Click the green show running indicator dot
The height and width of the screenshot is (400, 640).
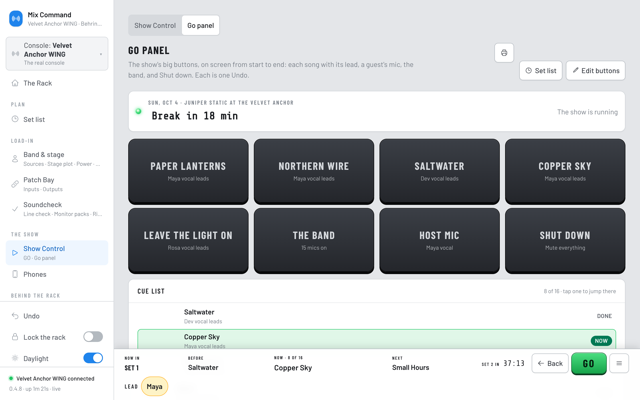point(138,111)
